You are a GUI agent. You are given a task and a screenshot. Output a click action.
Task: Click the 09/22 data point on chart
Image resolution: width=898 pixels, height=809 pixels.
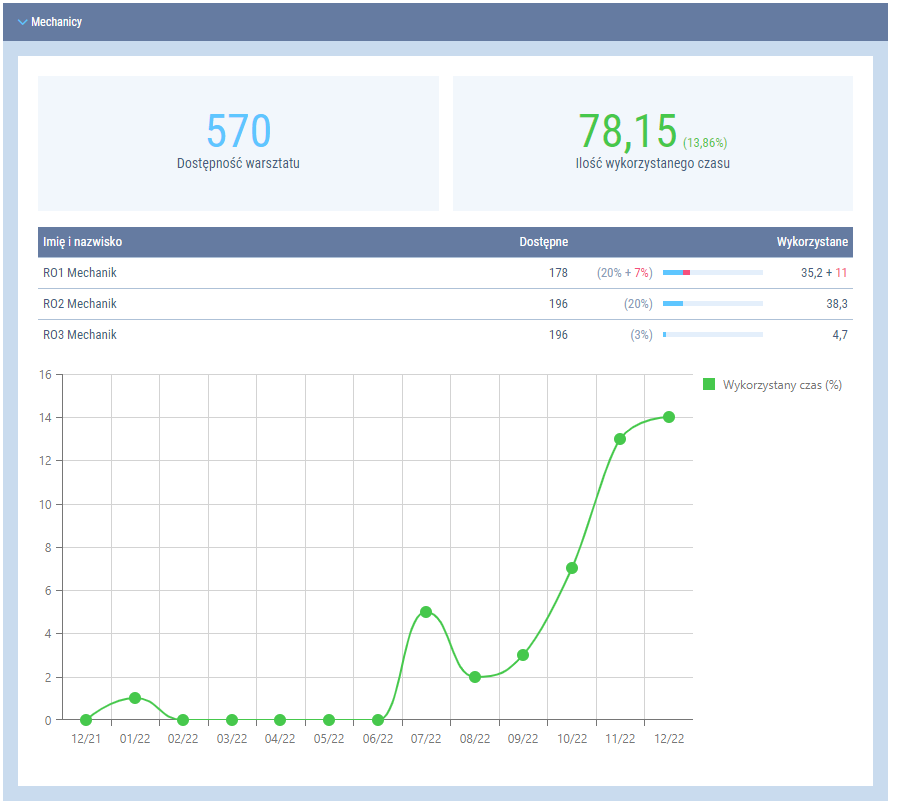(523, 655)
